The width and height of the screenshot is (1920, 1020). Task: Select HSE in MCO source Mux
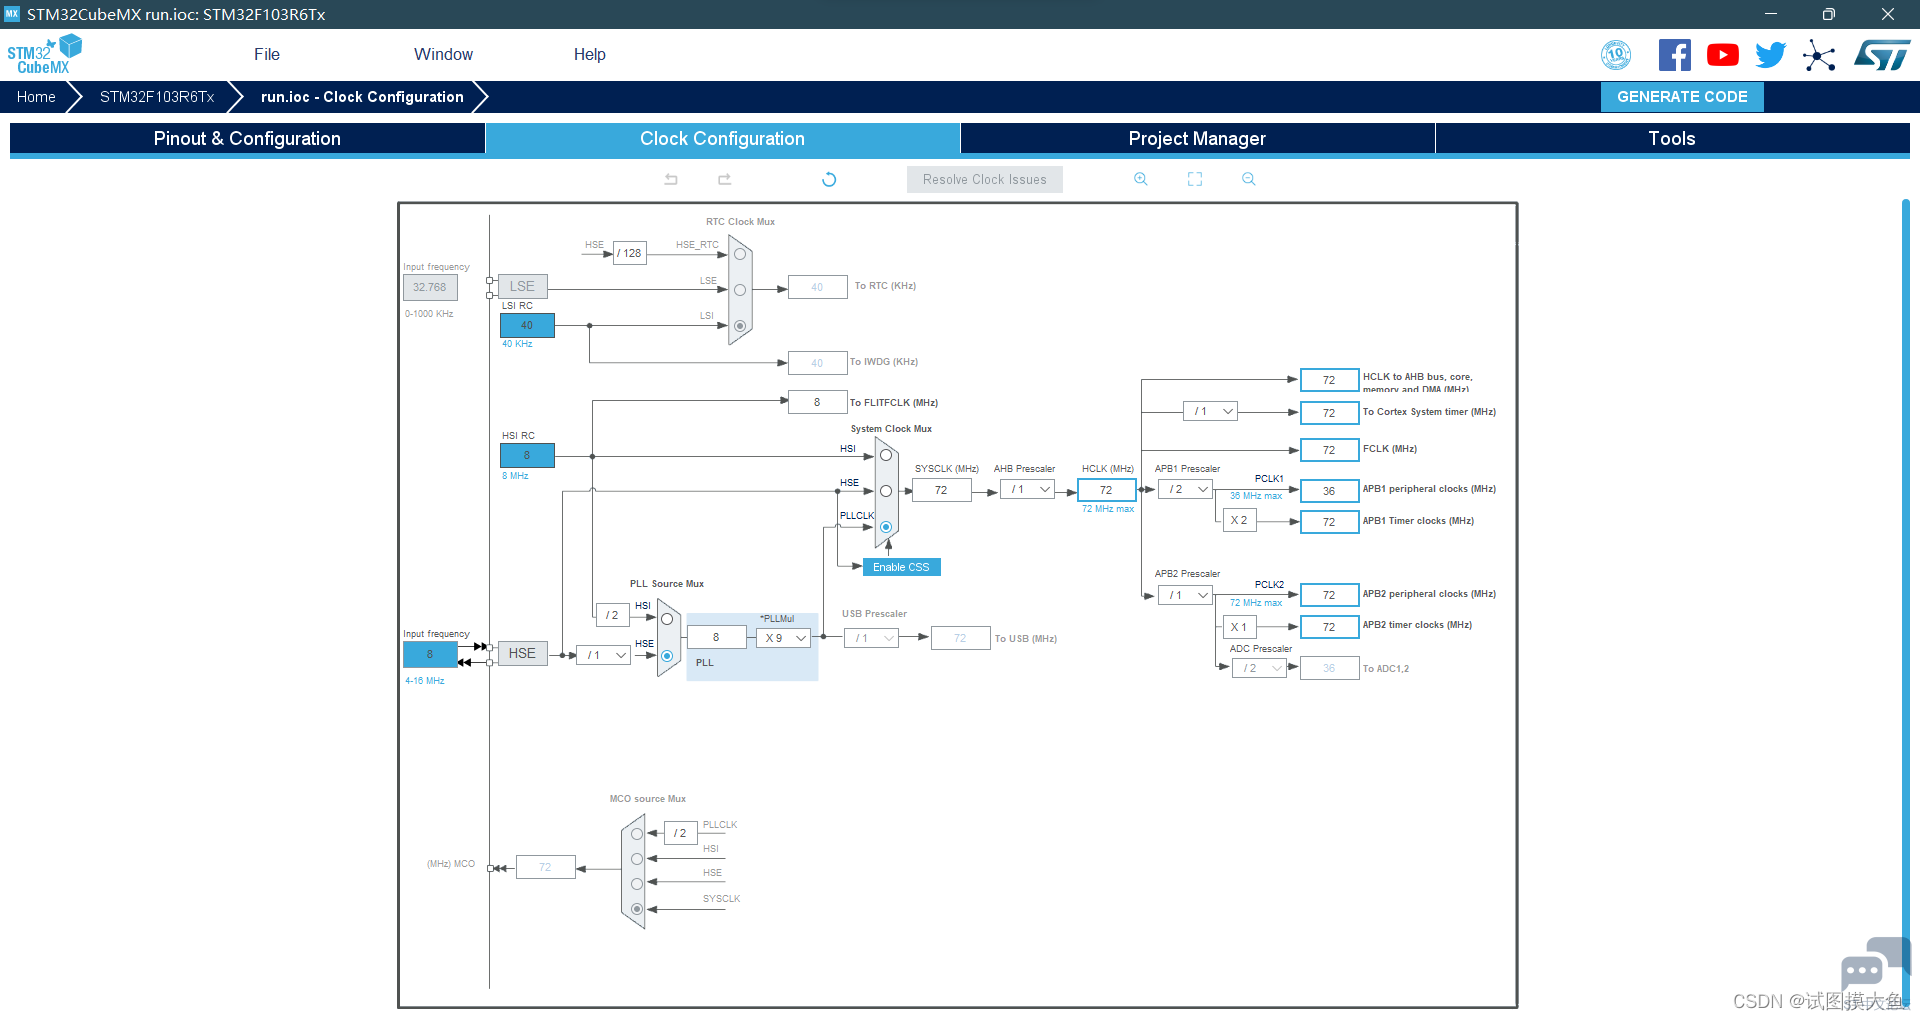(x=637, y=883)
